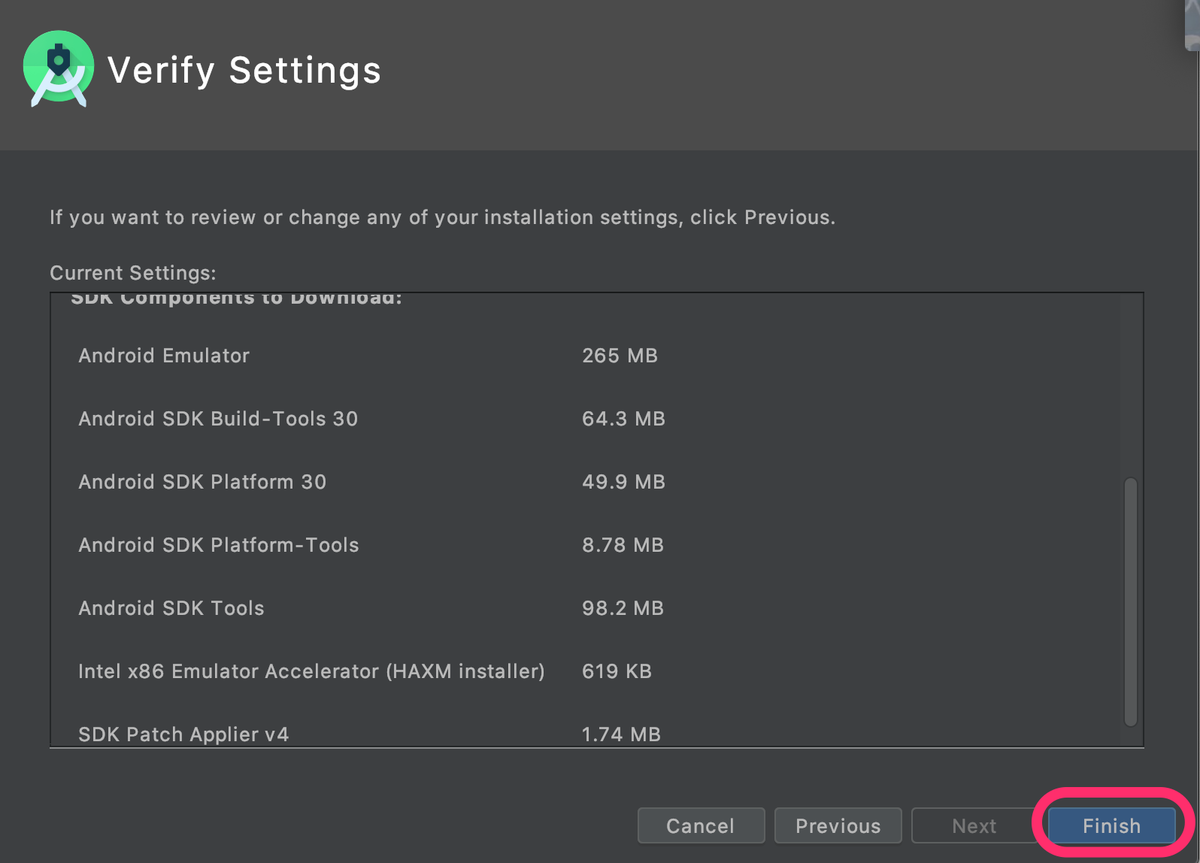This screenshot has width=1200, height=863.
Task: Select the Android SDK Tools entry
Action: [x=171, y=608]
